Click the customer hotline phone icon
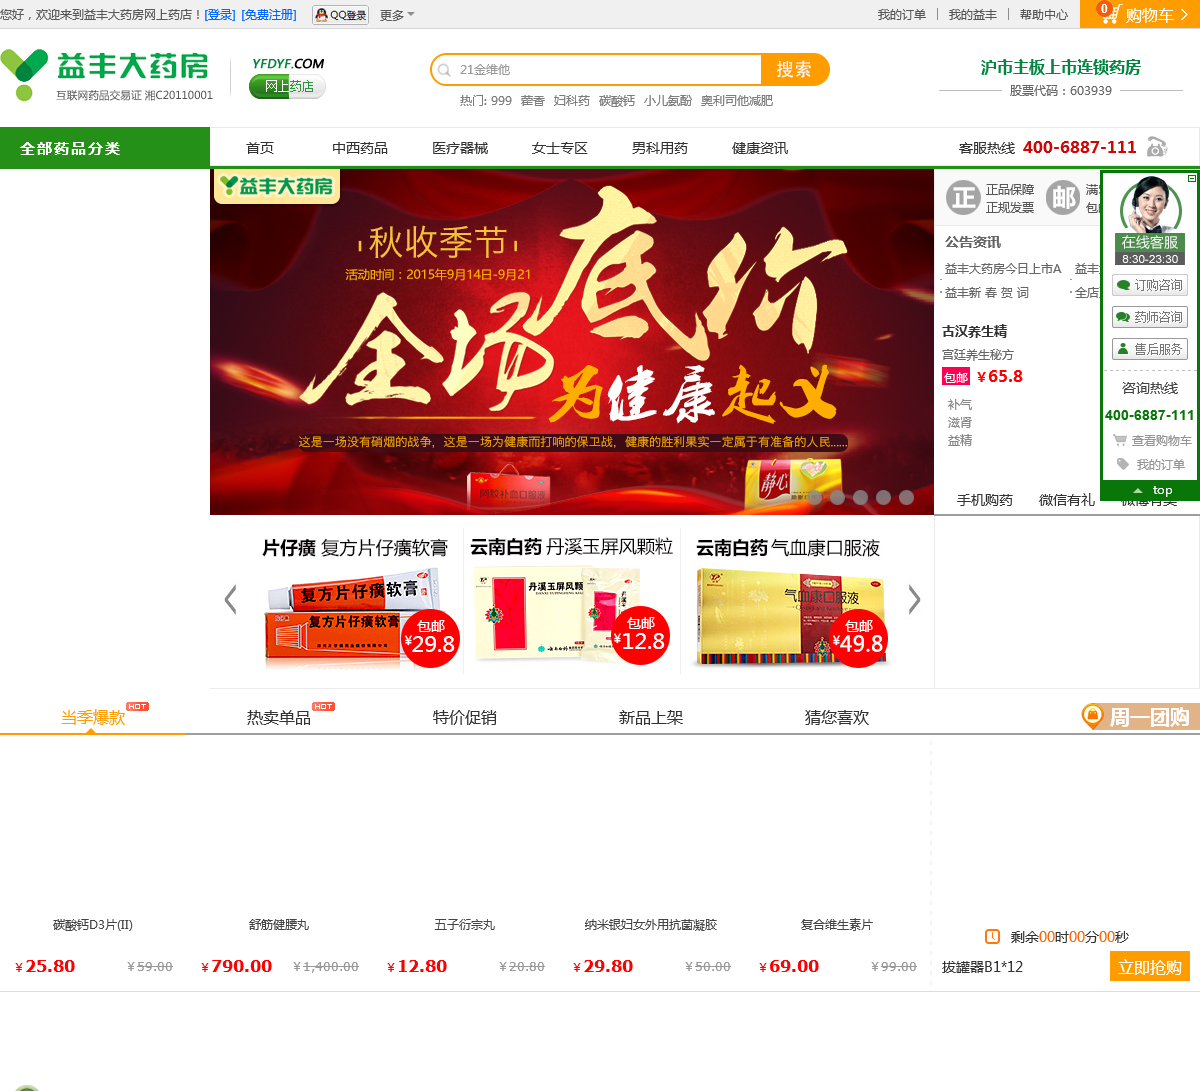 [1157, 147]
